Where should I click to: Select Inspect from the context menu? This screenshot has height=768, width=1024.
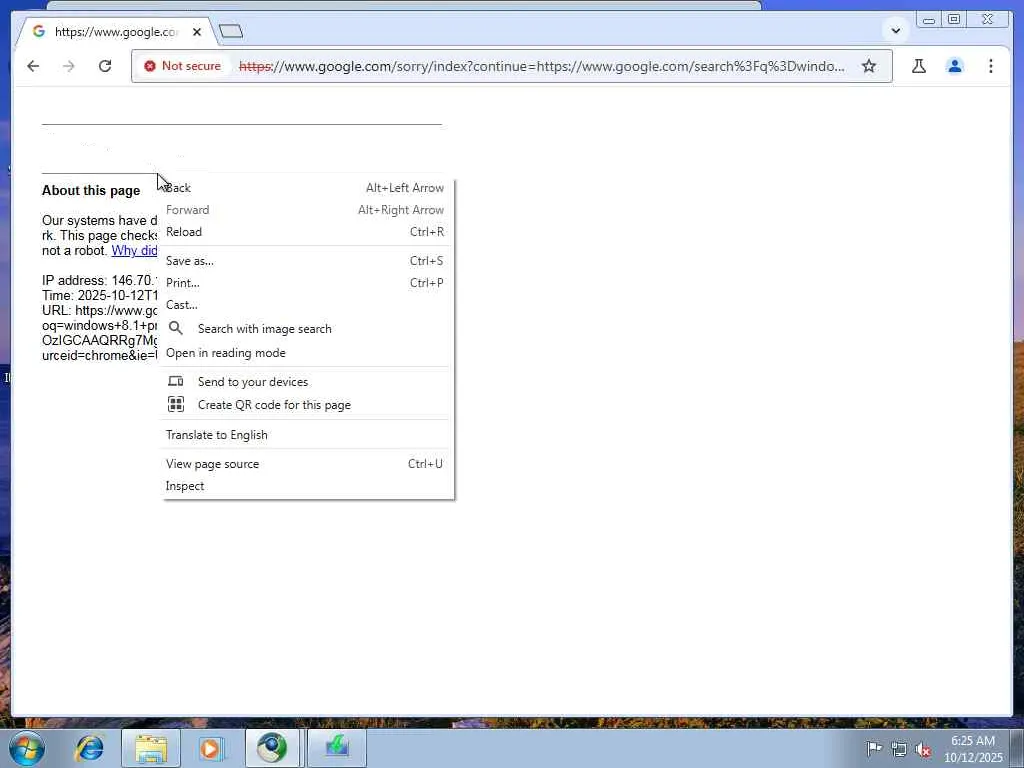pyautogui.click(x=307, y=486)
